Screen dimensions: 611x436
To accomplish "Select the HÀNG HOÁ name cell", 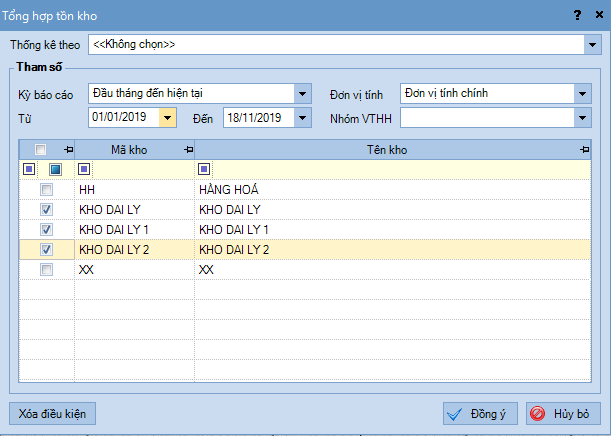I will tap(393, 190).
